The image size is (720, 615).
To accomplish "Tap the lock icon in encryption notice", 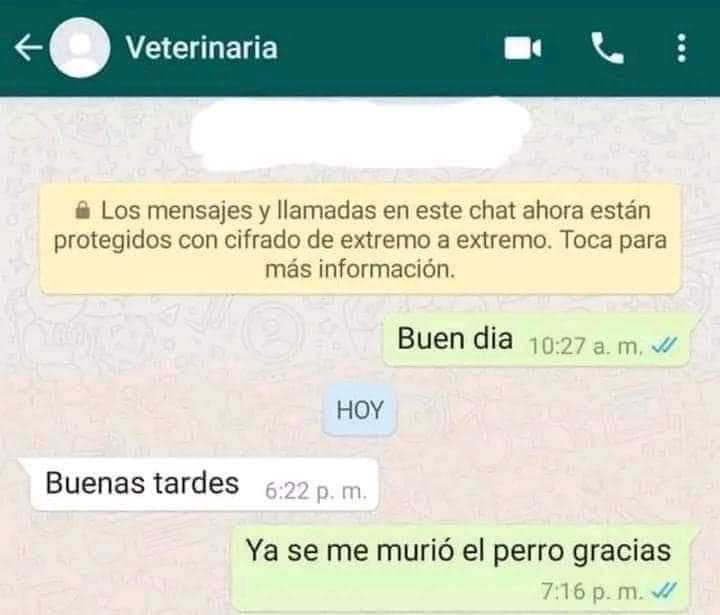I will click(x=83, y=210).
